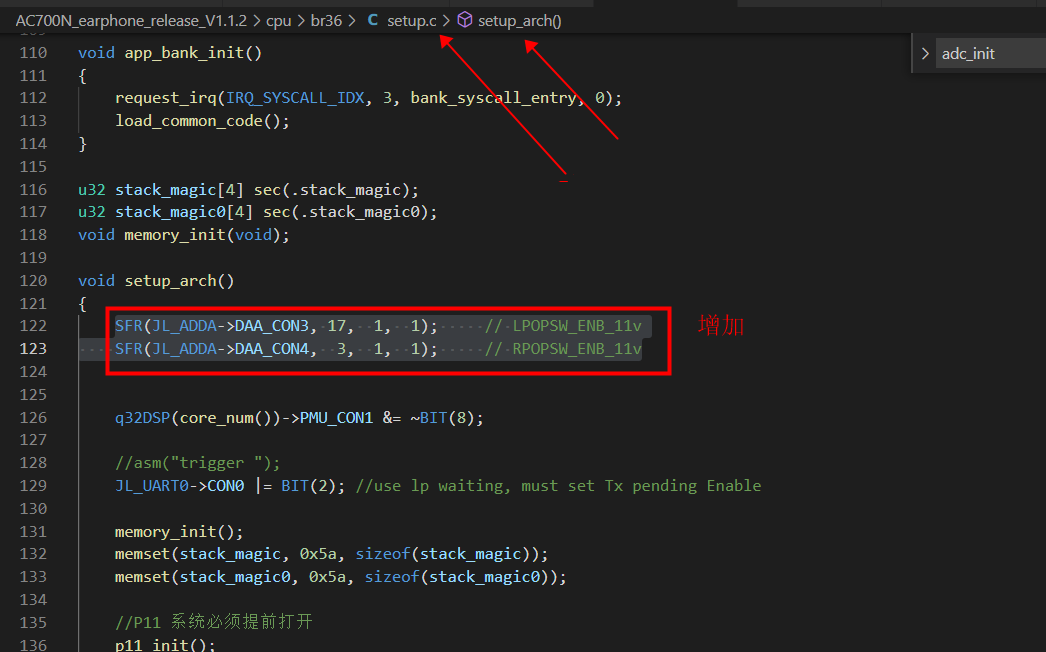Select the setup.c breadcrumb item
The height and width of the screenshot is (652, 1046).
tap(412, 21)
